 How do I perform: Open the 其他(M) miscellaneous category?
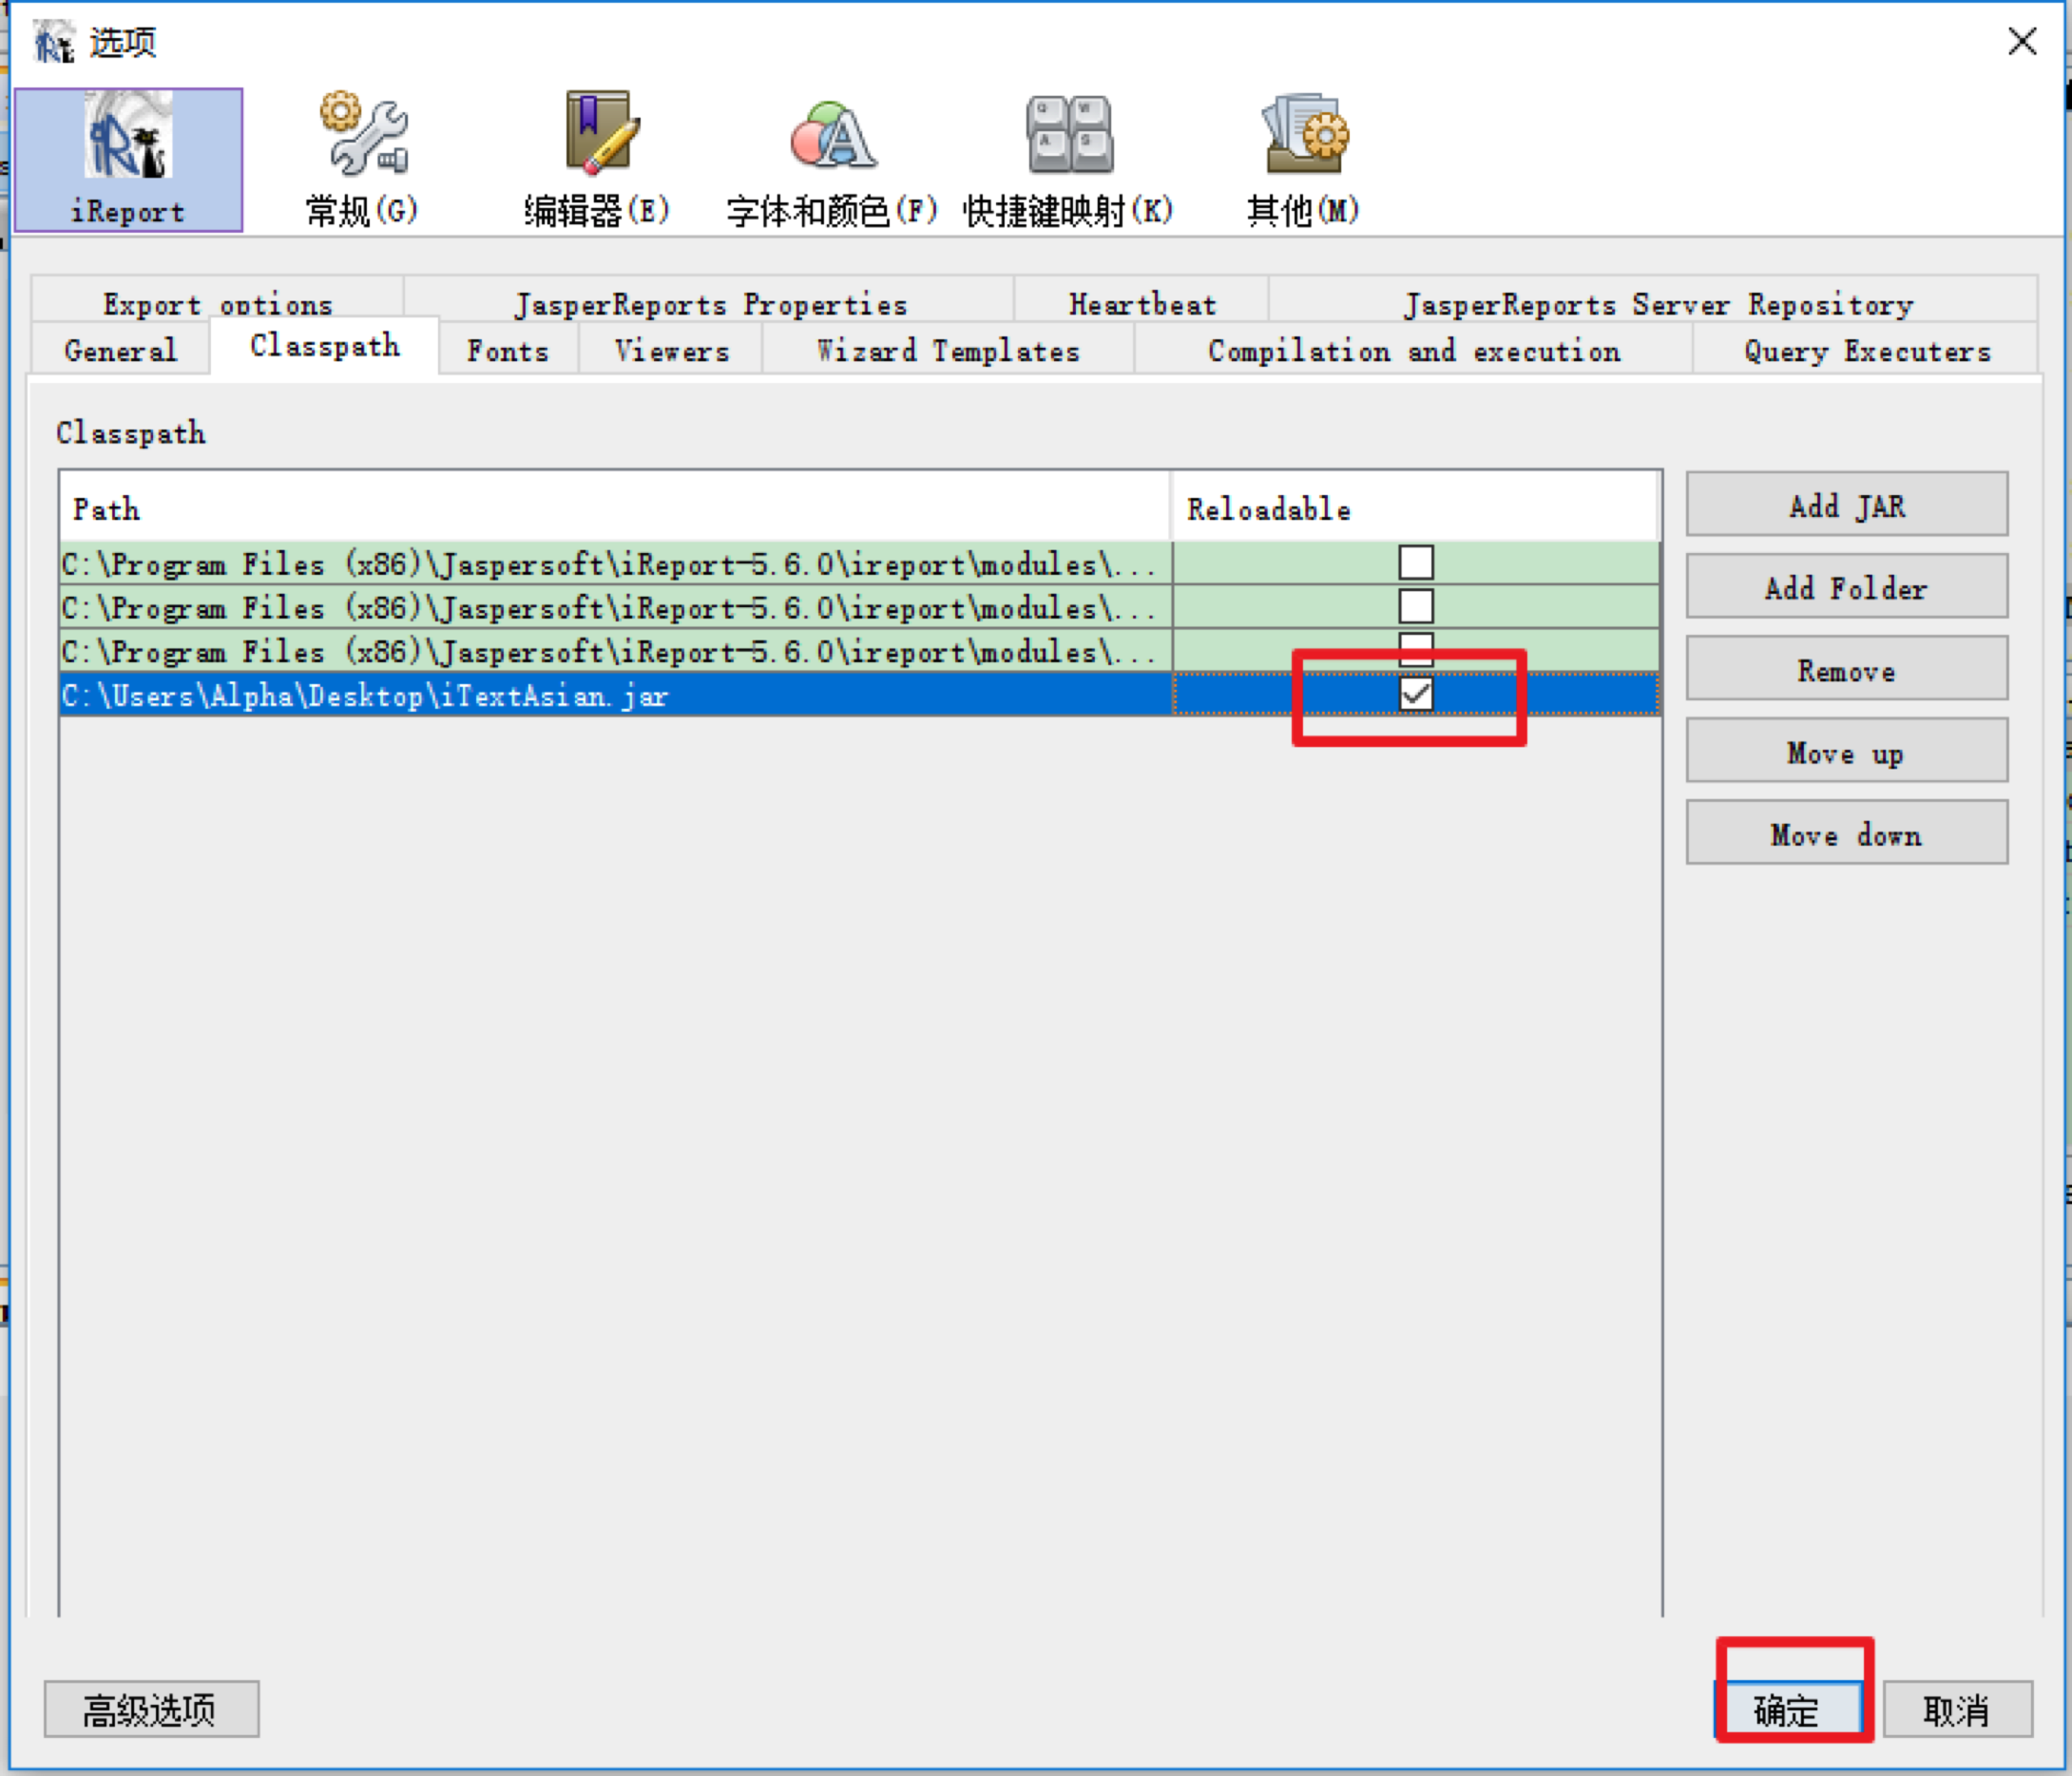1303,160
